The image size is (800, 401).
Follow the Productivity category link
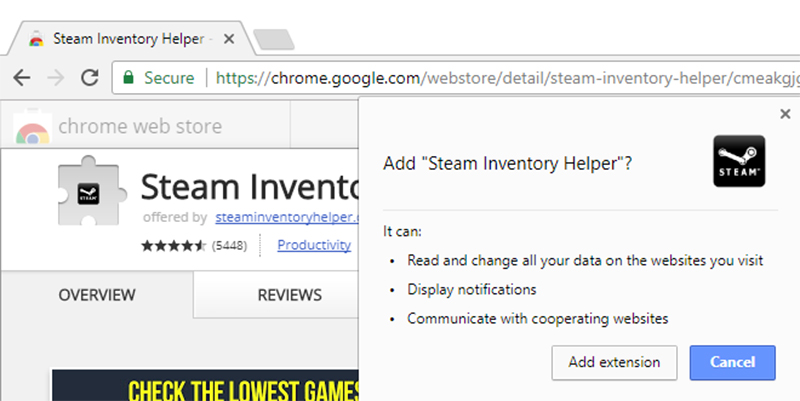[314, 244]
